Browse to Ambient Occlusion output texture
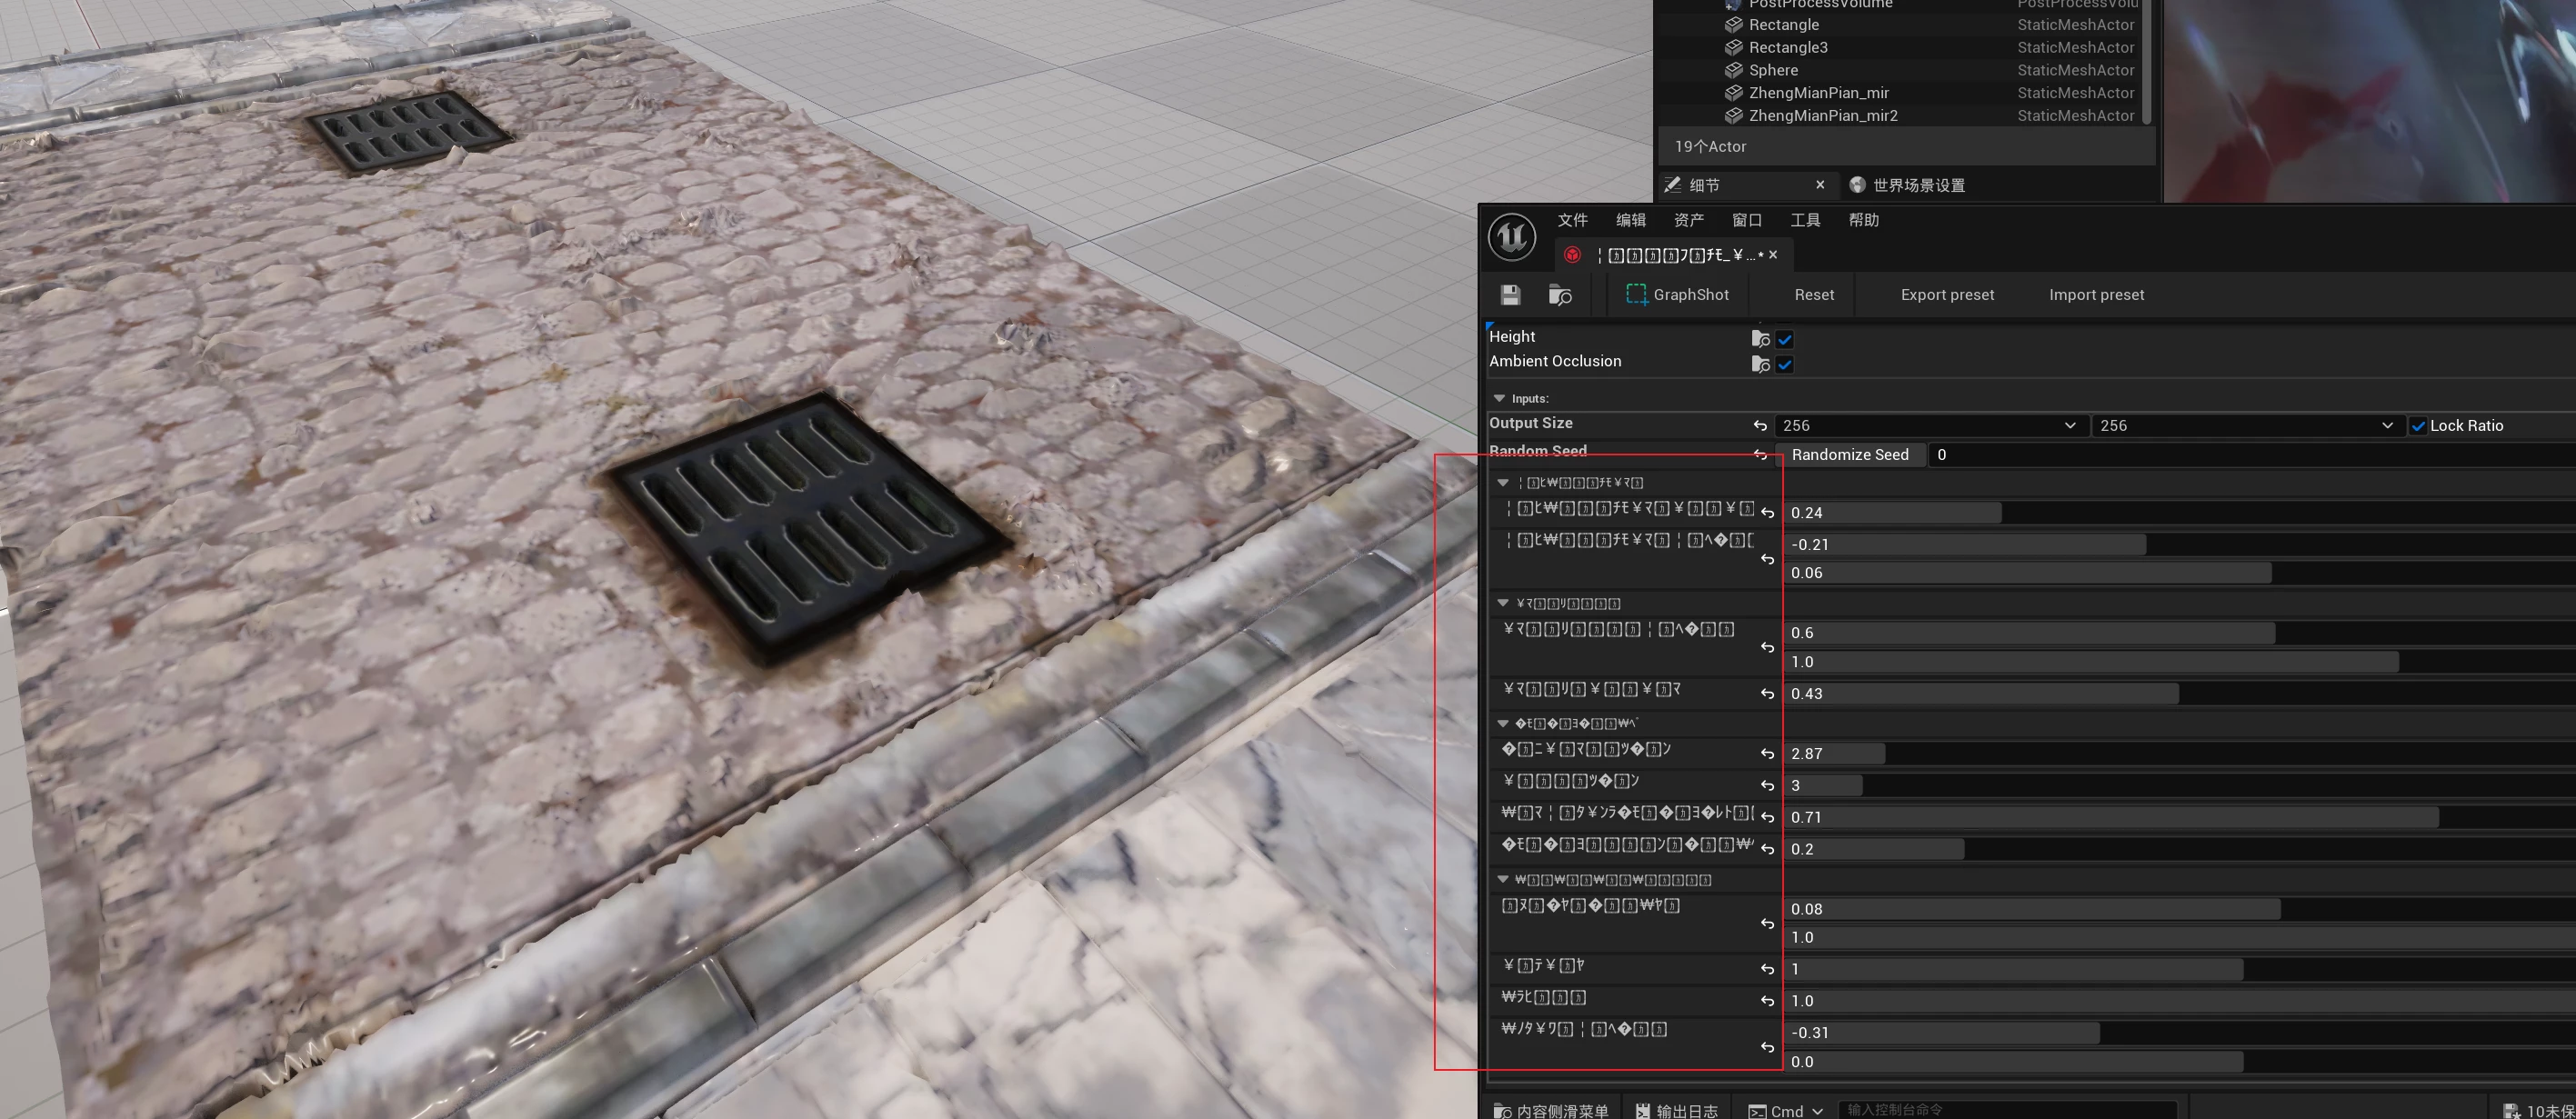 coord(1760,364)
